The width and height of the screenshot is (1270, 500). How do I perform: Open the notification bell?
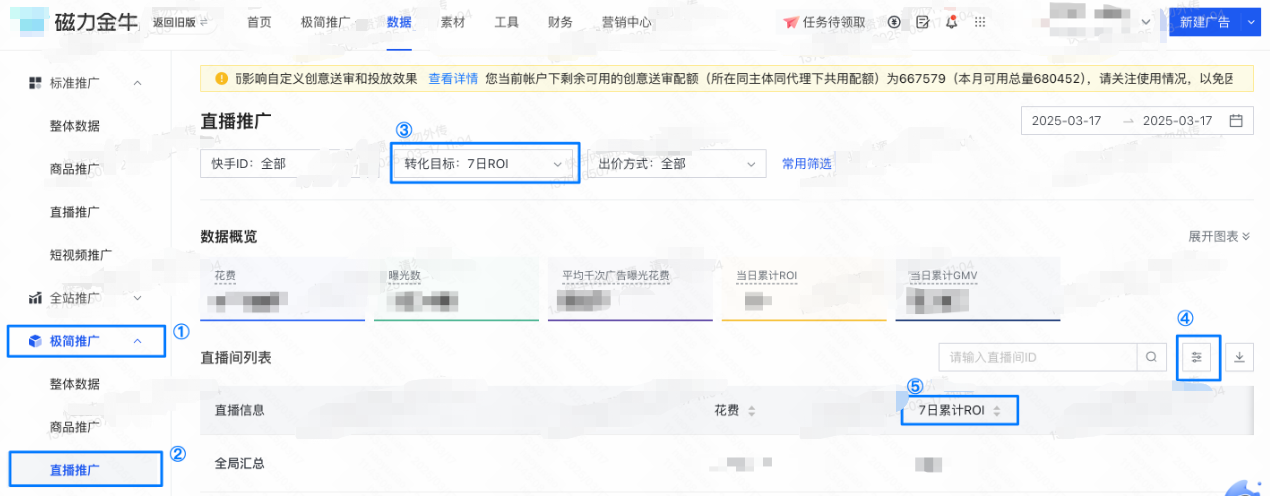point(951,22)
